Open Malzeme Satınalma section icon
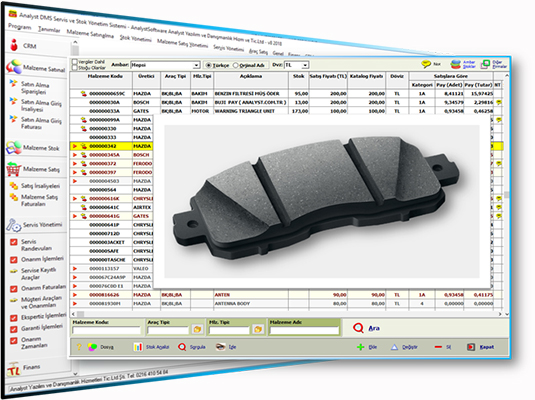 pyautogui.click(x=14, y=67)
